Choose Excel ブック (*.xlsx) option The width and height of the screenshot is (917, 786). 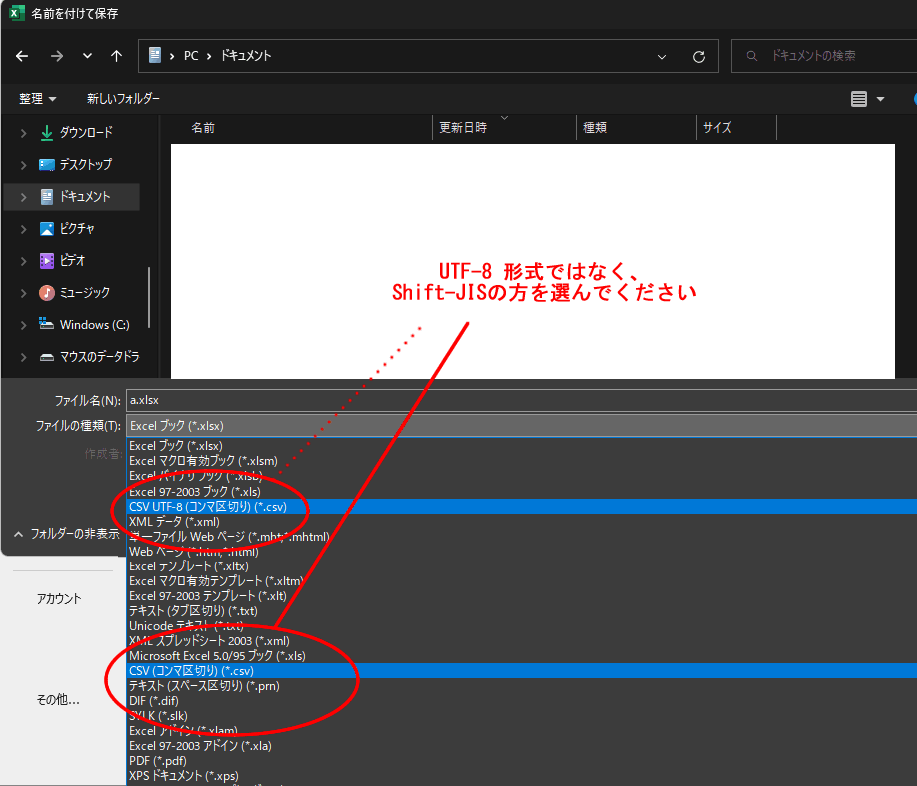pyautogui.click(x=521, y=446)
